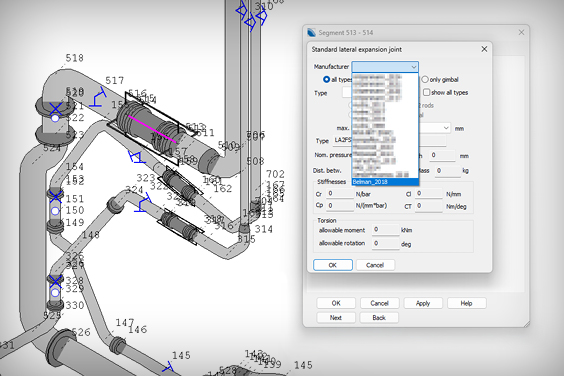564x376 pixels.
Task: Click the blue X symbol near node 151
Action: (x=55, y=196)
